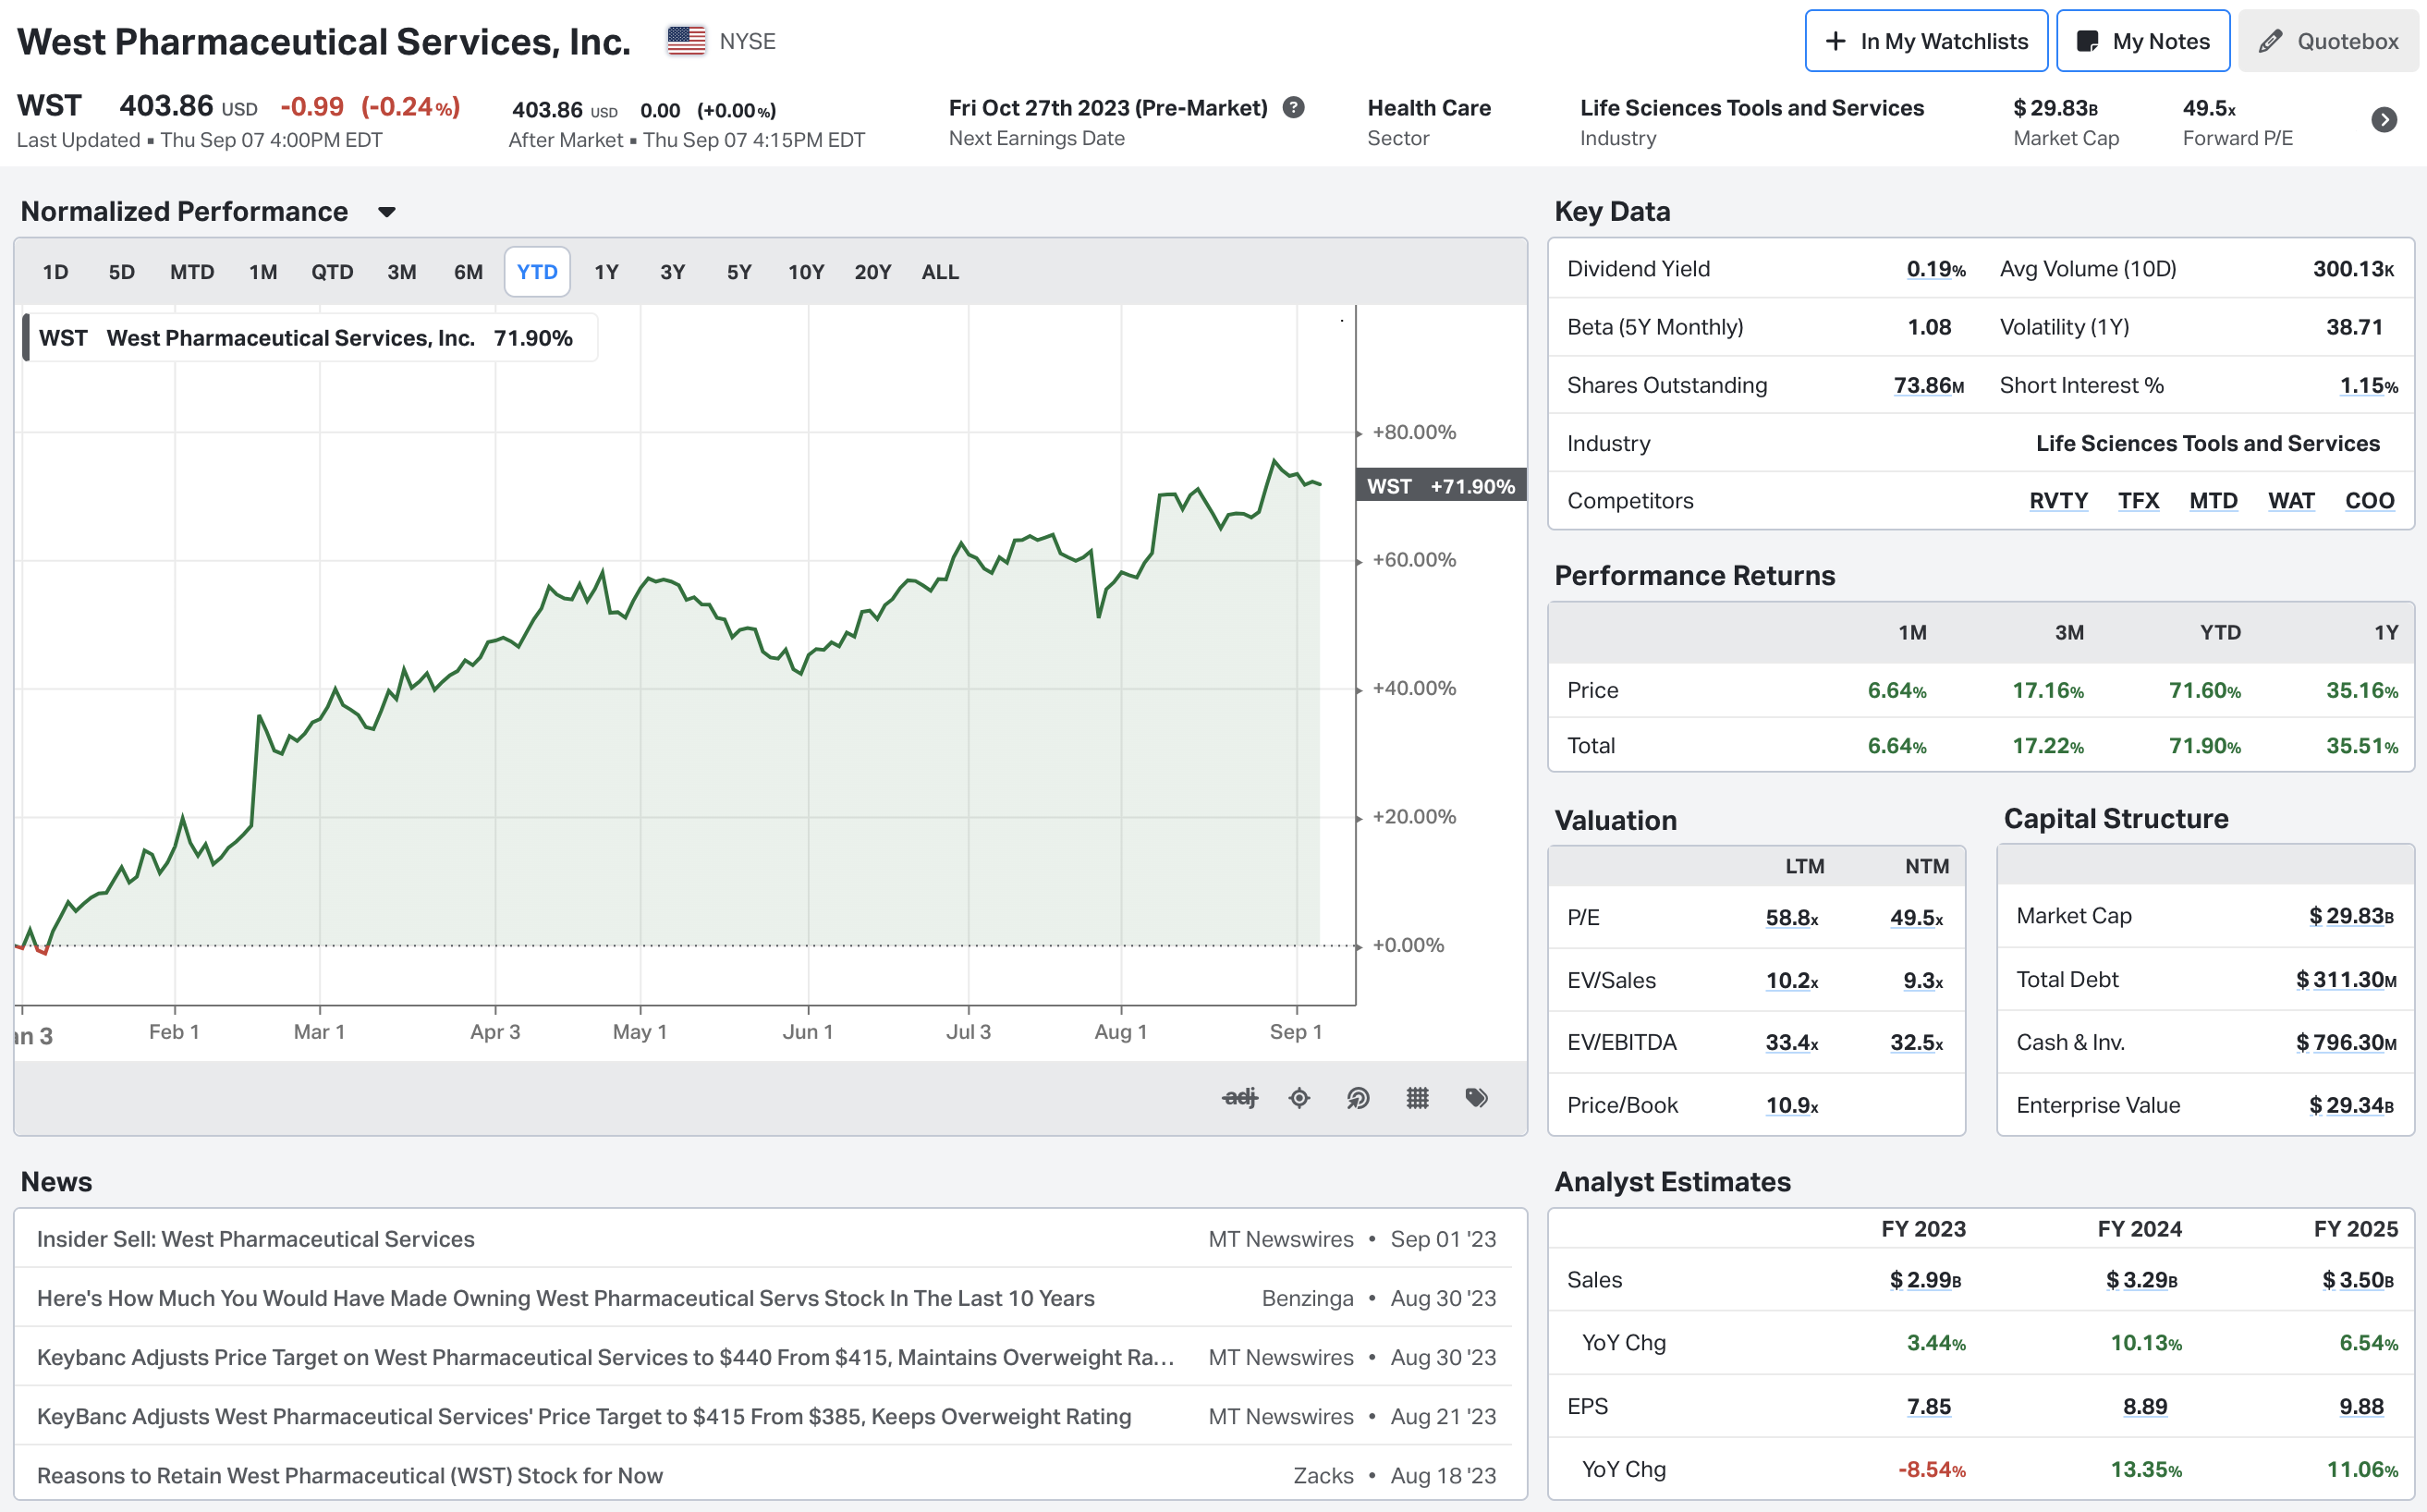This screenshot has height=1512, width=2427.
Task: Click the Health Care sector label
Action: tap(1428, 108)
